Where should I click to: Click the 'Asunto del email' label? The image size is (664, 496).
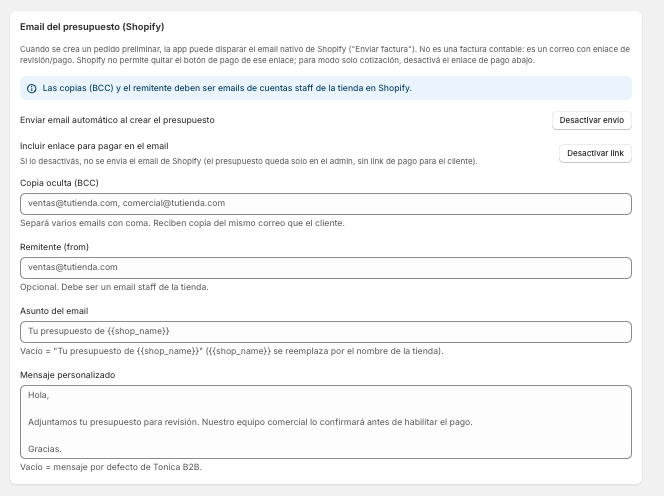pyautogui.click(x=54, y=311)
